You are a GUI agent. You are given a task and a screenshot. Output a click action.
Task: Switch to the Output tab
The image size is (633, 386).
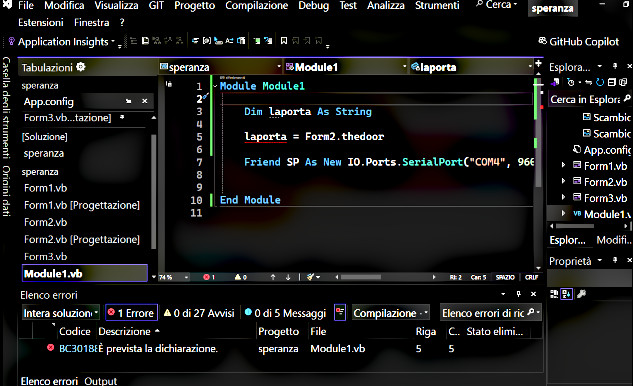[101, 381]
